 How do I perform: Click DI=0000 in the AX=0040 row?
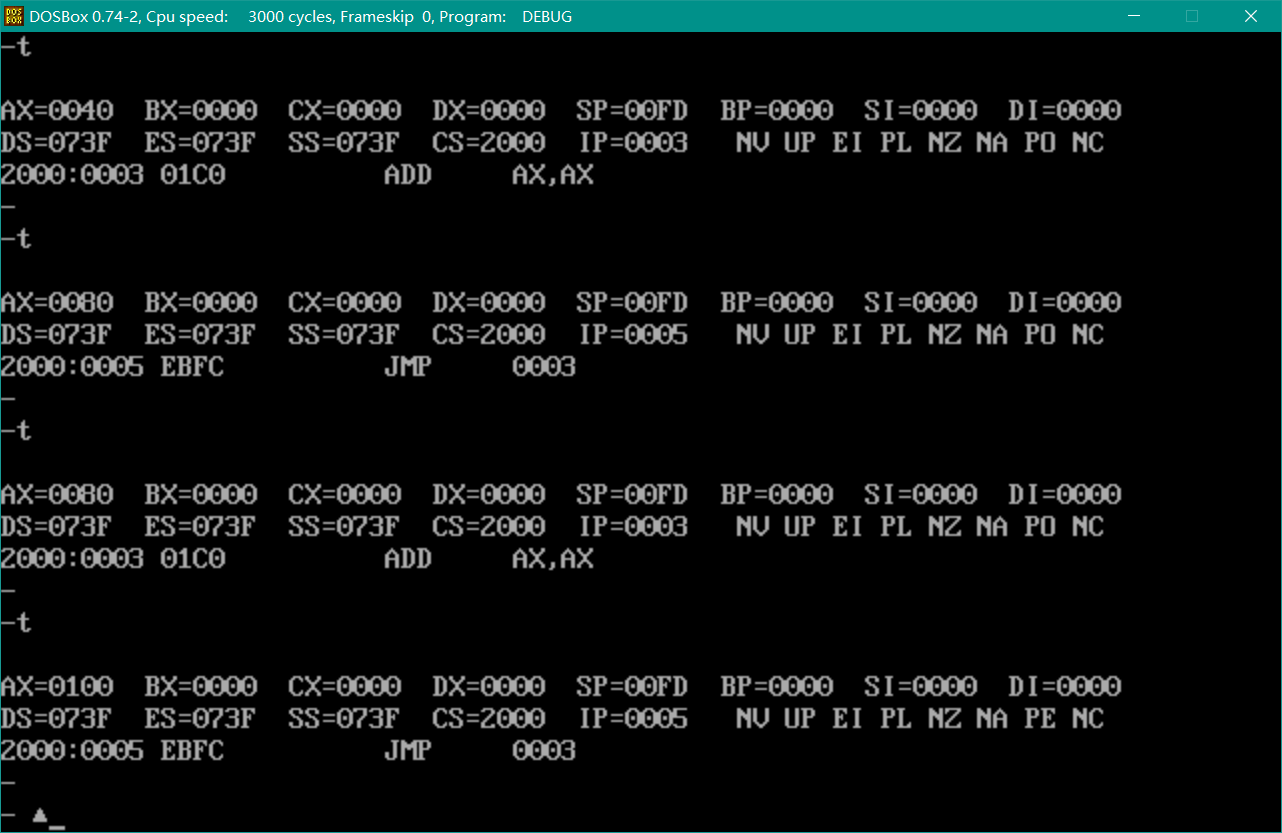[1065, 110]
